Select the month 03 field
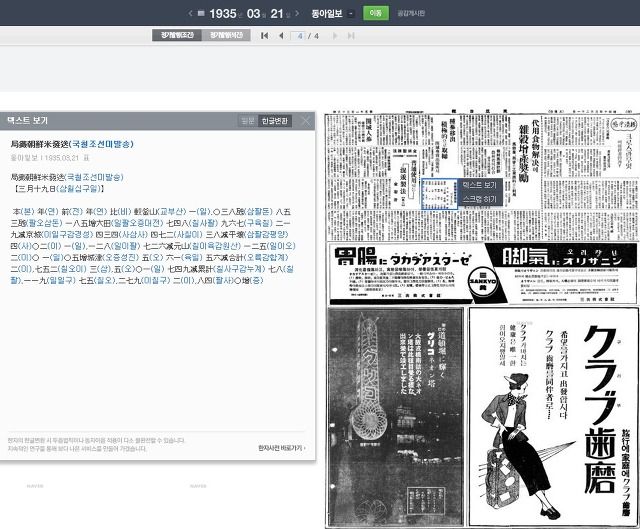 point(253,13)
